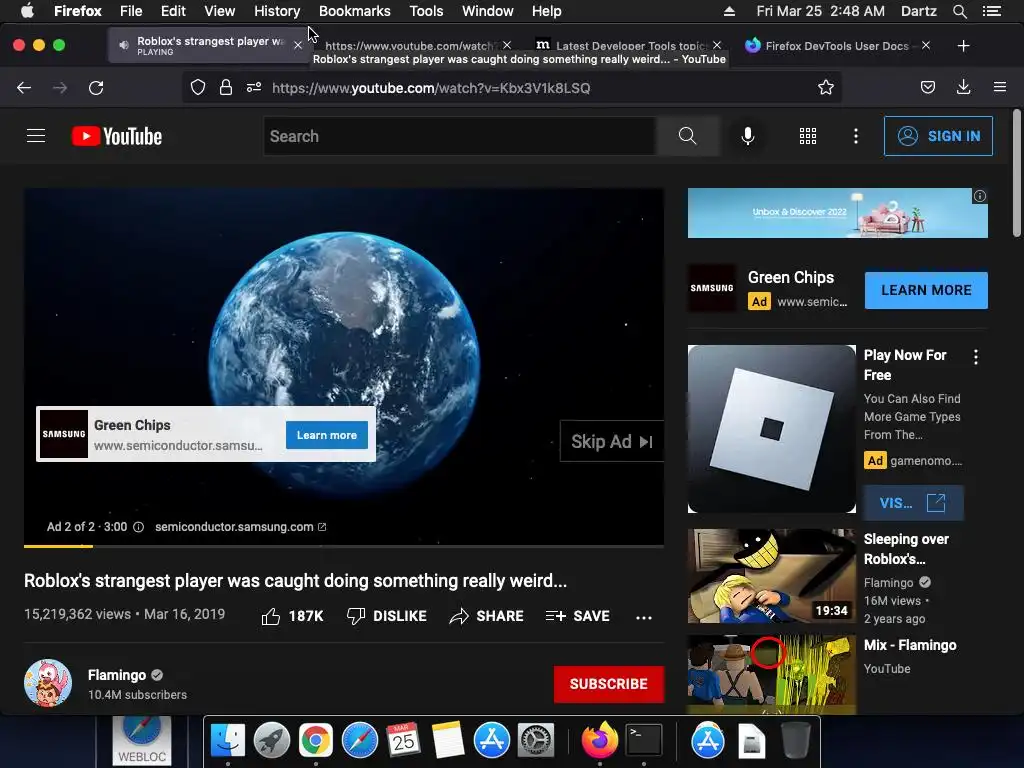
Task: Click SHARE under the video
Action: tap(487, 616)
